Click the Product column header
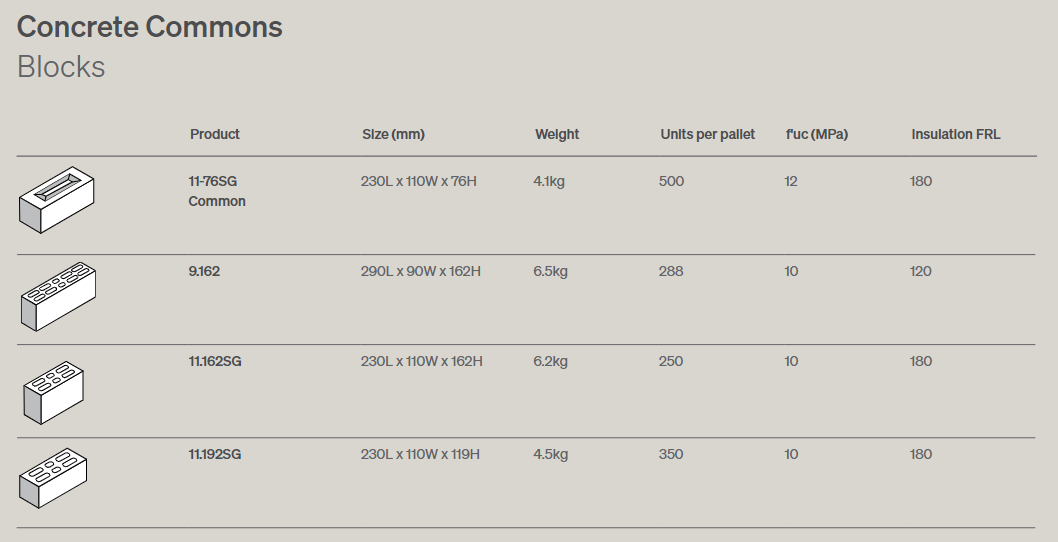The width and height of the screenshot is (1058, 542). click(215, 134)
